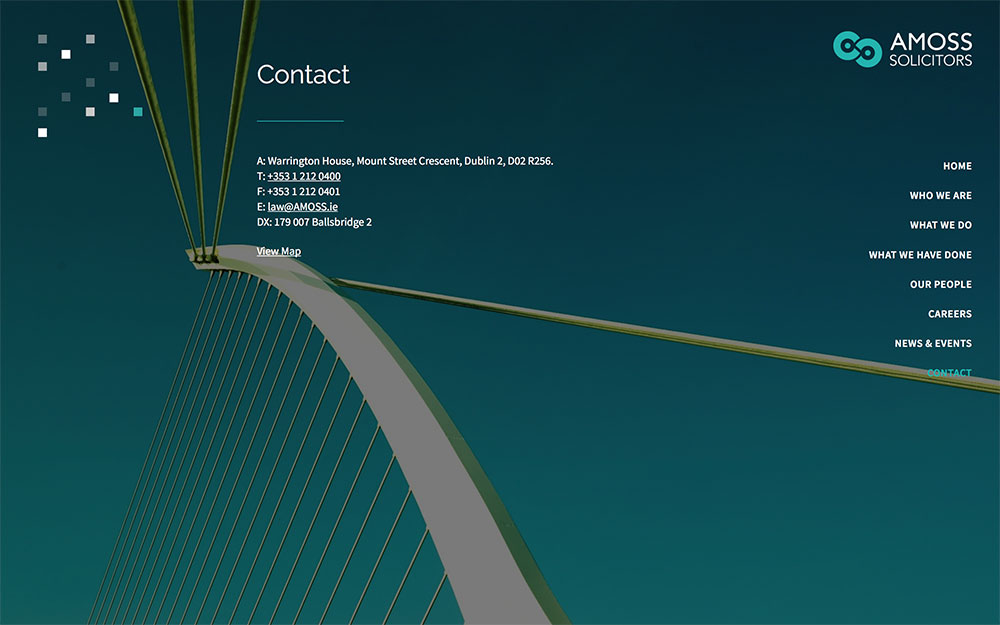Navigate to the HOME menu item
Screen dimensions: 1000x625
click(957, 166)
